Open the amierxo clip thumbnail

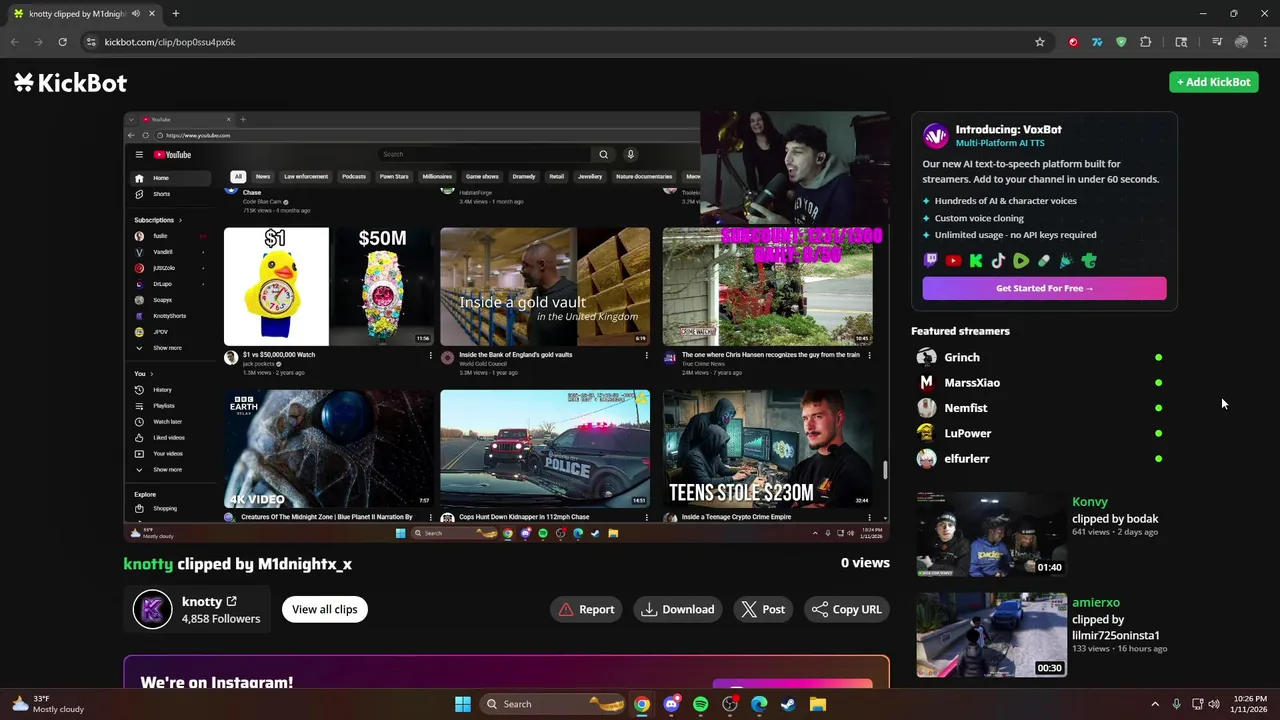click(992, 635)
